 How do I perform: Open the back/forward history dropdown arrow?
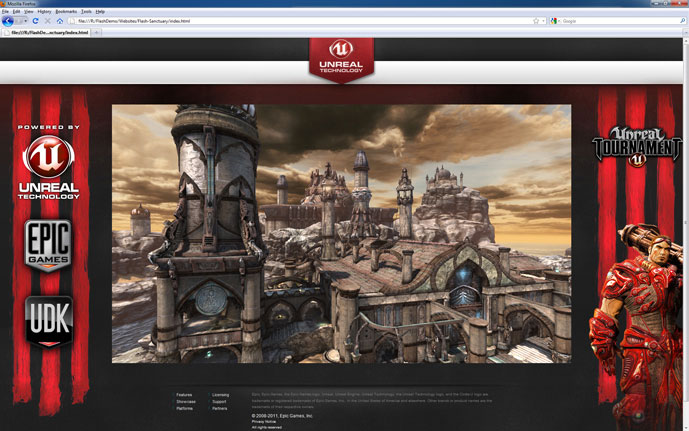[23, 20]
